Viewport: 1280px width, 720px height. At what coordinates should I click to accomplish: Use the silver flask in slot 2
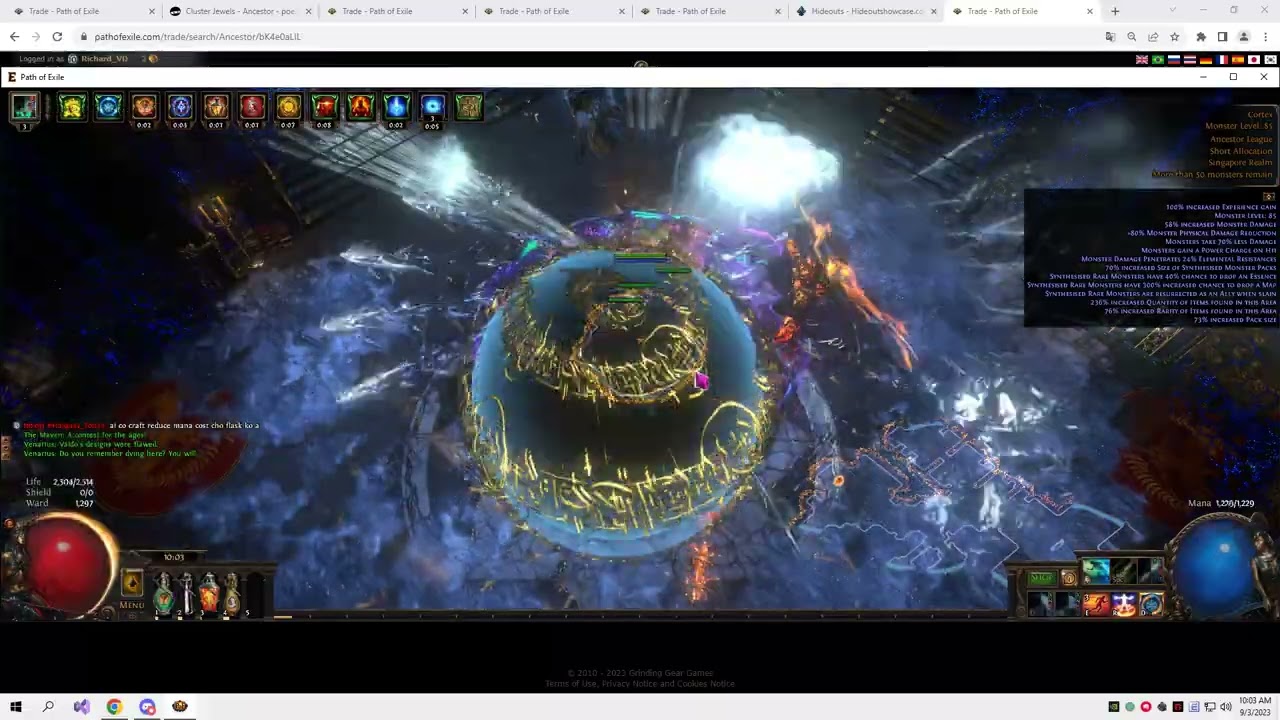point(186,592)
